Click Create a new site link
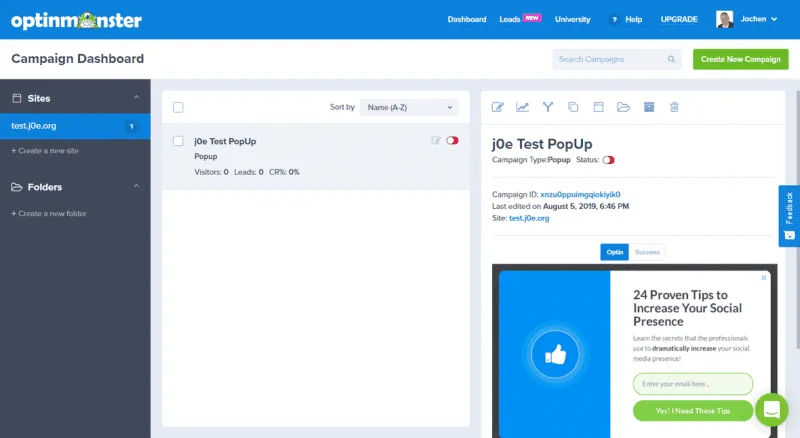This screenshot has height=438, width=800. [45, 151]
